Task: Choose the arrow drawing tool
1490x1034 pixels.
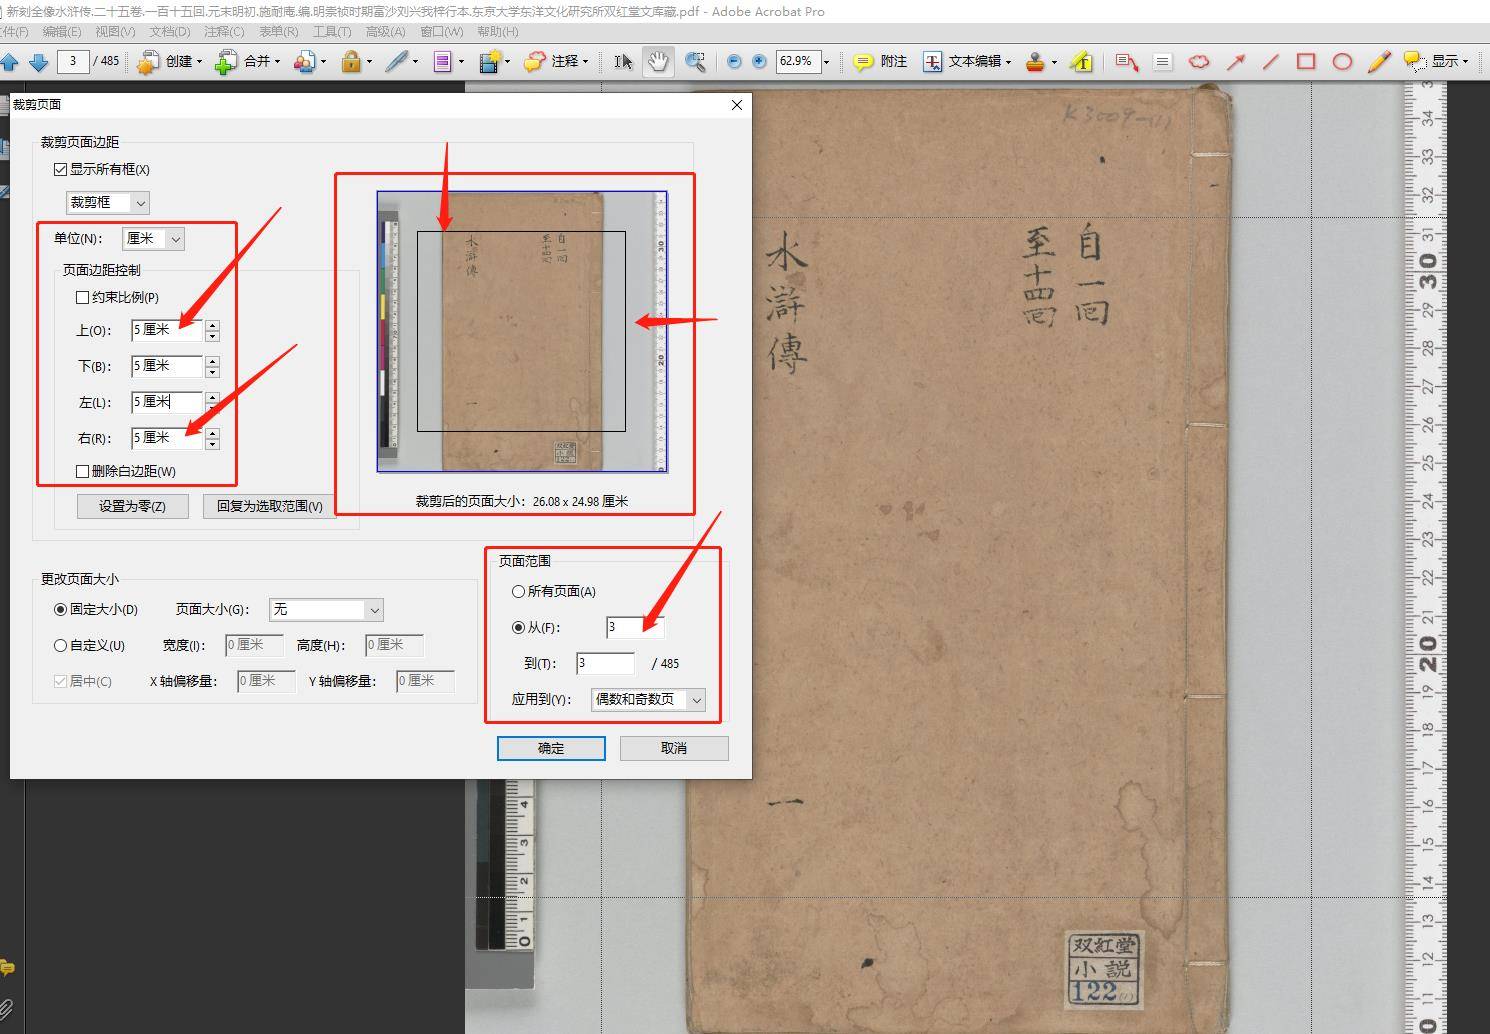Action: 1236,62
